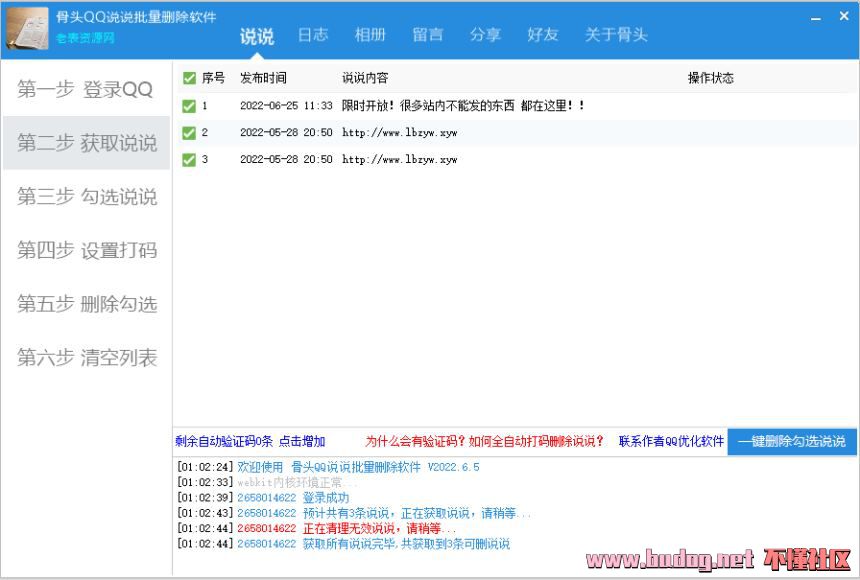Screen dimensions: 860x580
Task: Open the 关于骨头 tab
Action: pyautogui.click(x=616, y=35)
